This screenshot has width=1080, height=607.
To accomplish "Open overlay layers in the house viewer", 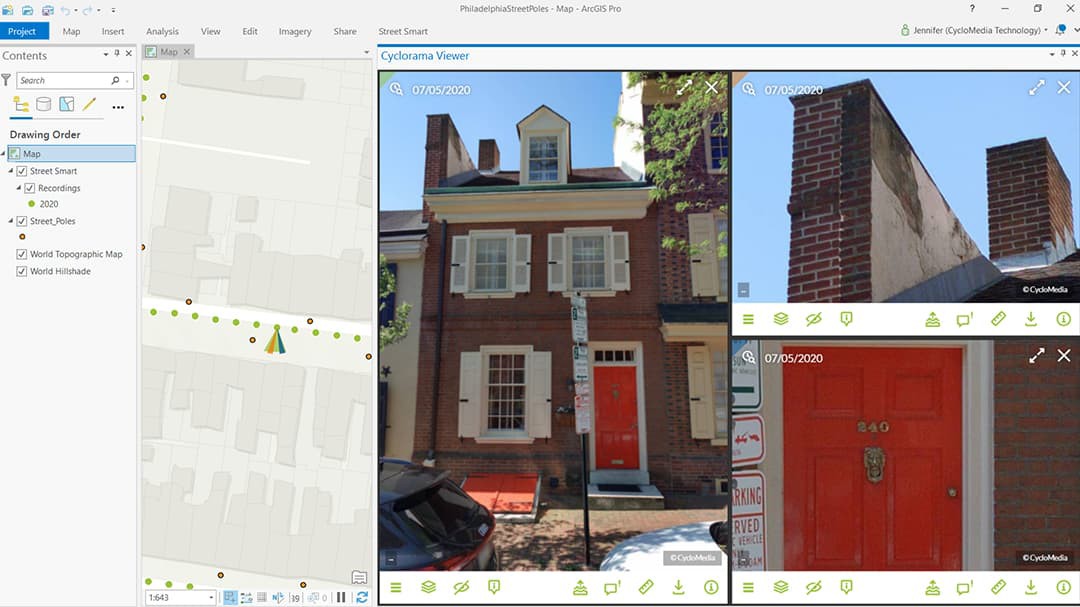I will click(428, 588).
